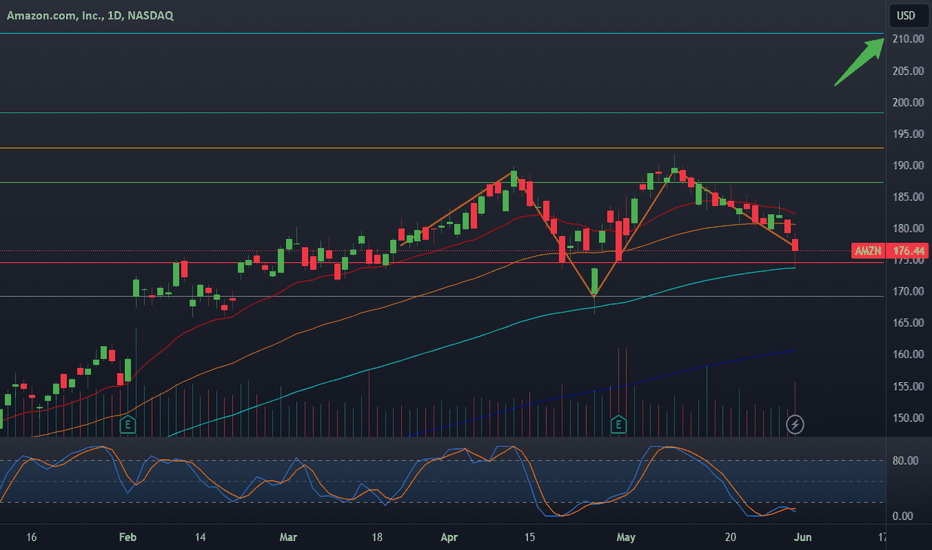Viewport: 932px width, 550px height.
Task: Click the 16 date axis label
Action: pyautogui.click(x=32, y=537)
